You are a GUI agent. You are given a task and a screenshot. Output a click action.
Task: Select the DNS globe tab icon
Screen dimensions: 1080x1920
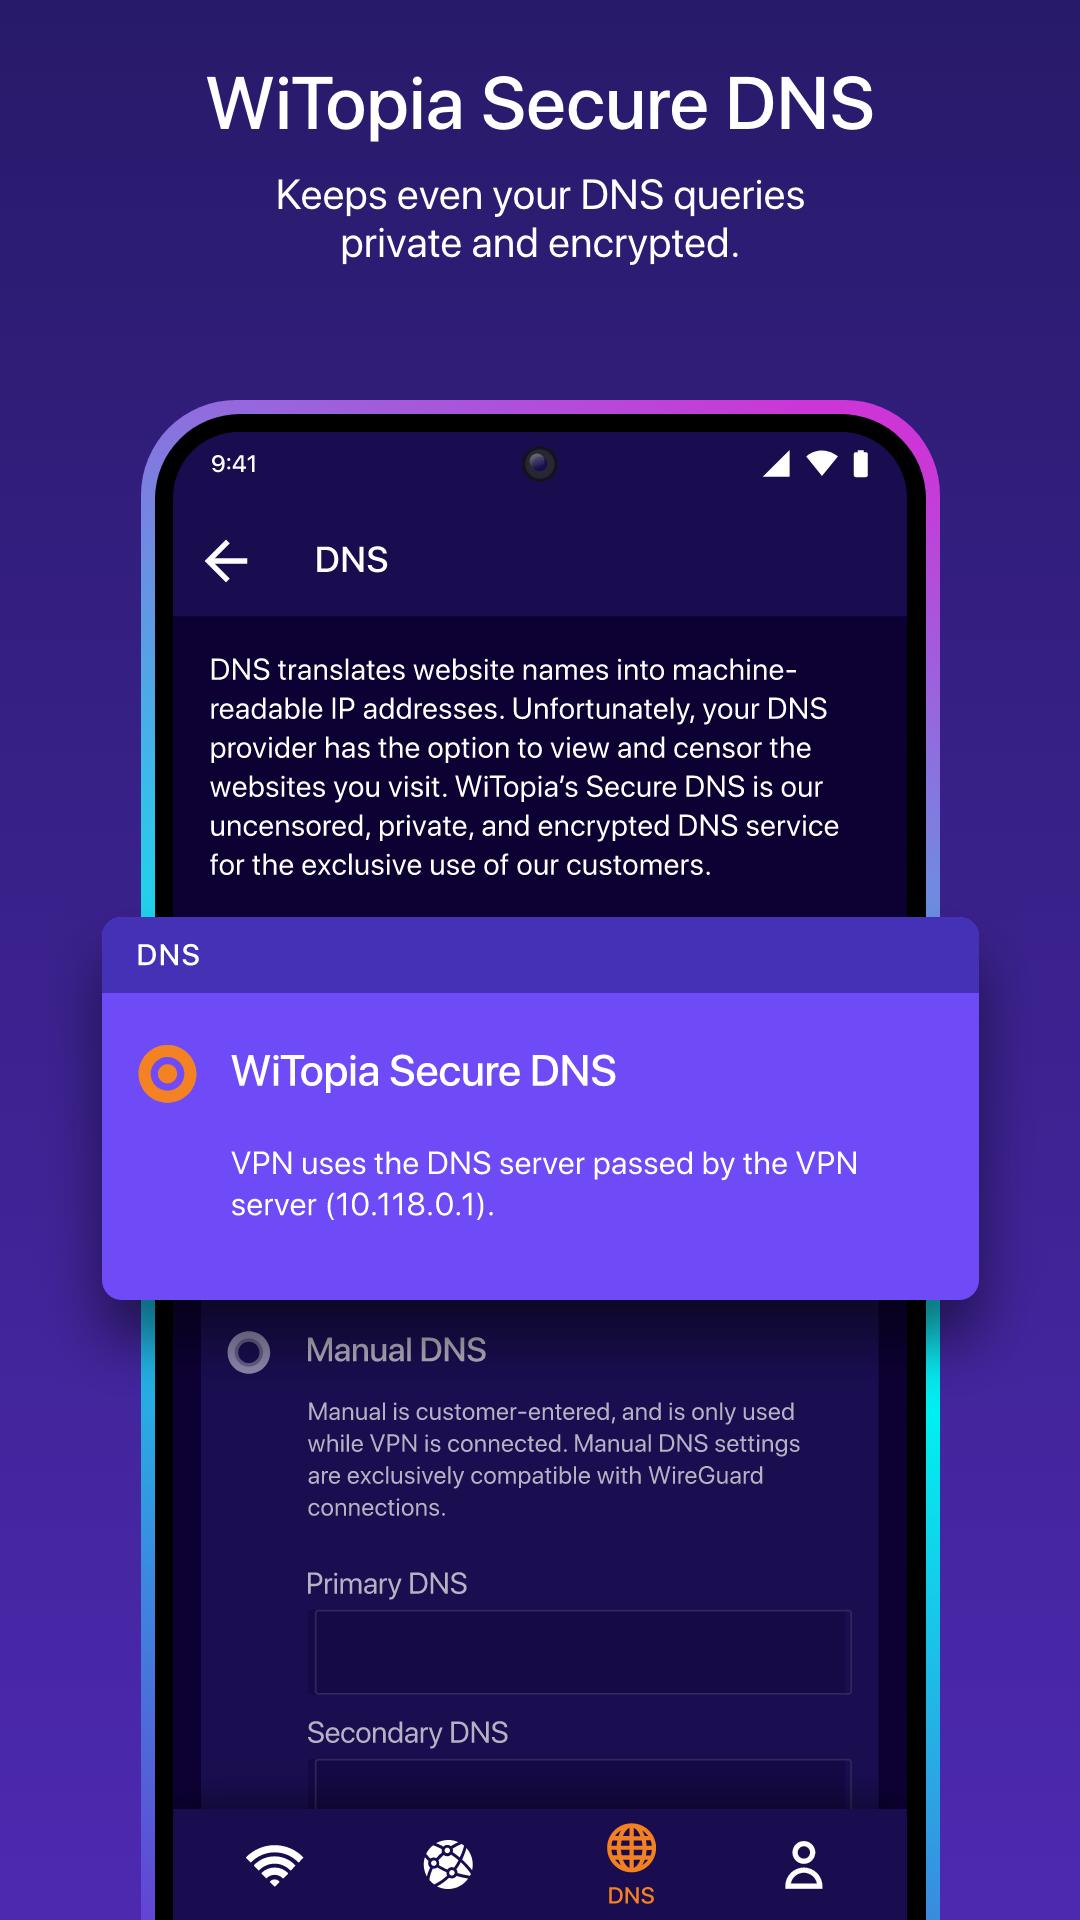pyautogui.click(x=632, y=1848)
